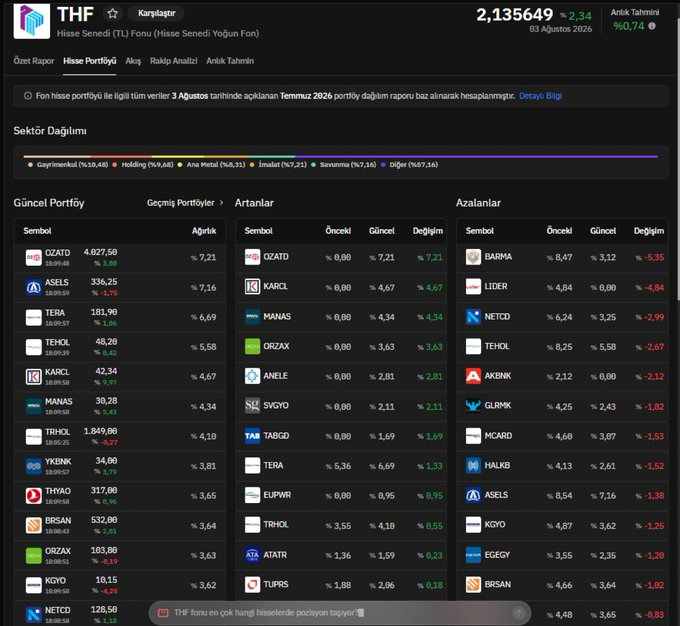Click ORZAX logo in Güncel Portföy
The width and height of the screenshot is (680, 626).
[x=33, y=555]
